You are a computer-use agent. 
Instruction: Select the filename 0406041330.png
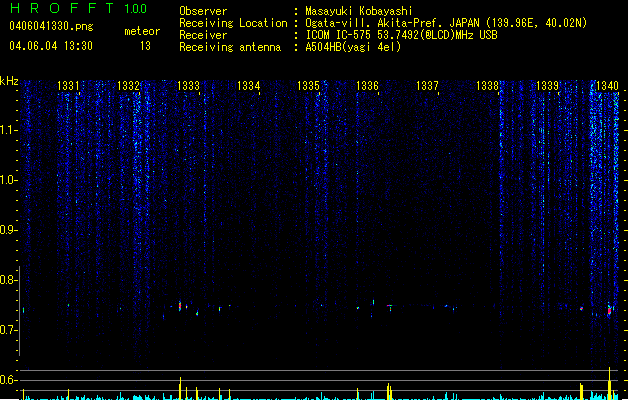(51, 26)
